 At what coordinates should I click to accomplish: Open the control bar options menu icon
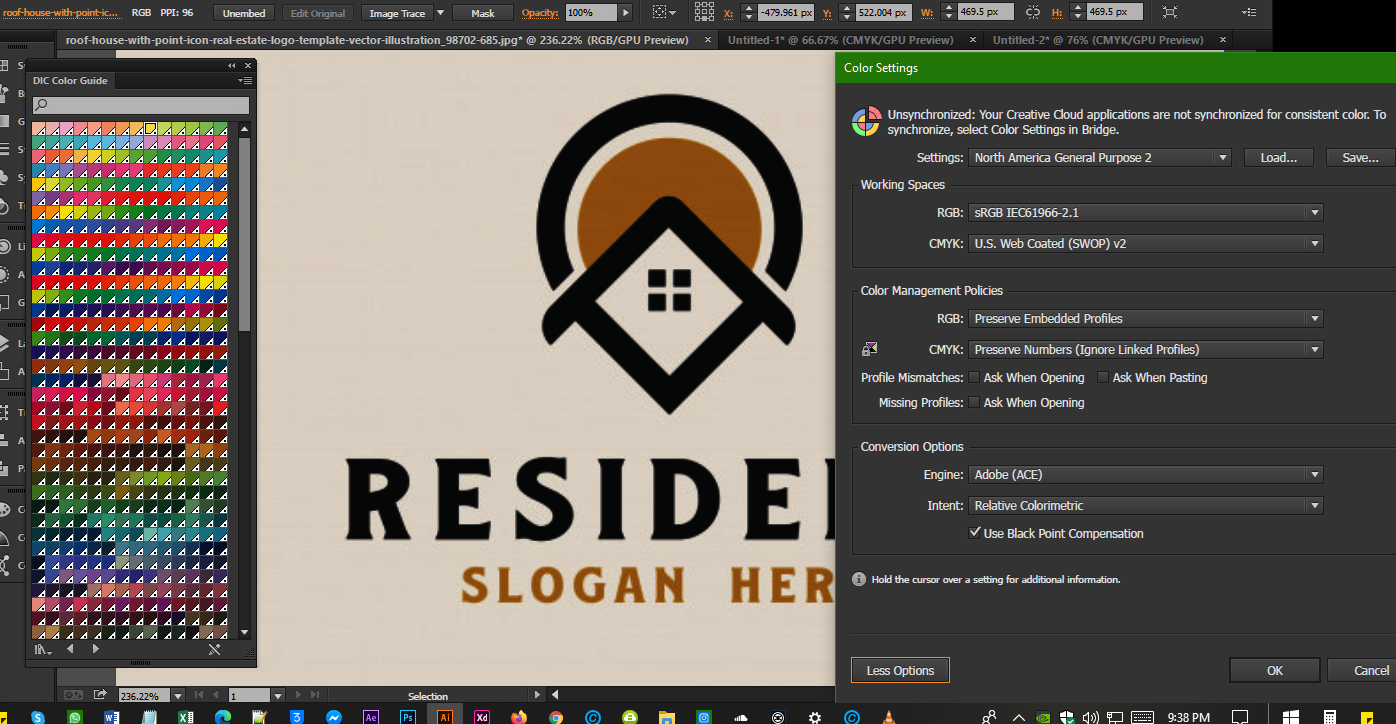pyautogui.click(x=1249, y=13)
